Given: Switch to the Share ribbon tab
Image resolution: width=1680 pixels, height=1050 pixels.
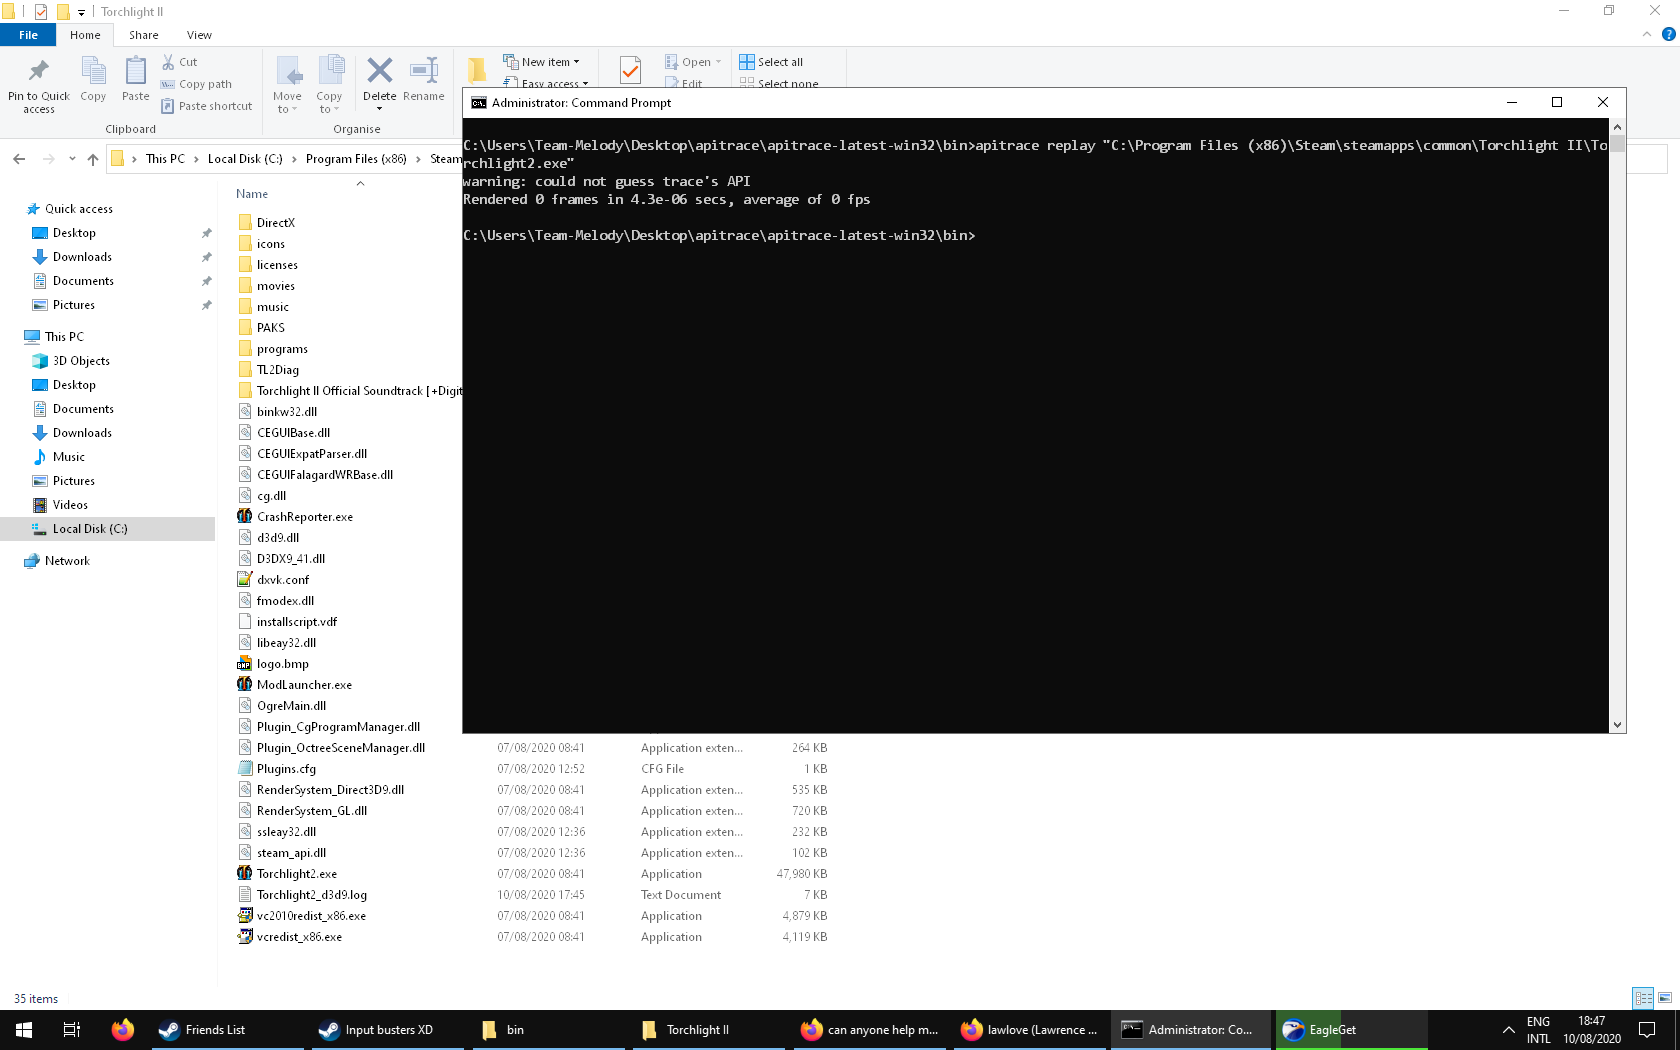Looking at the screenshot, I should (143, 34).
